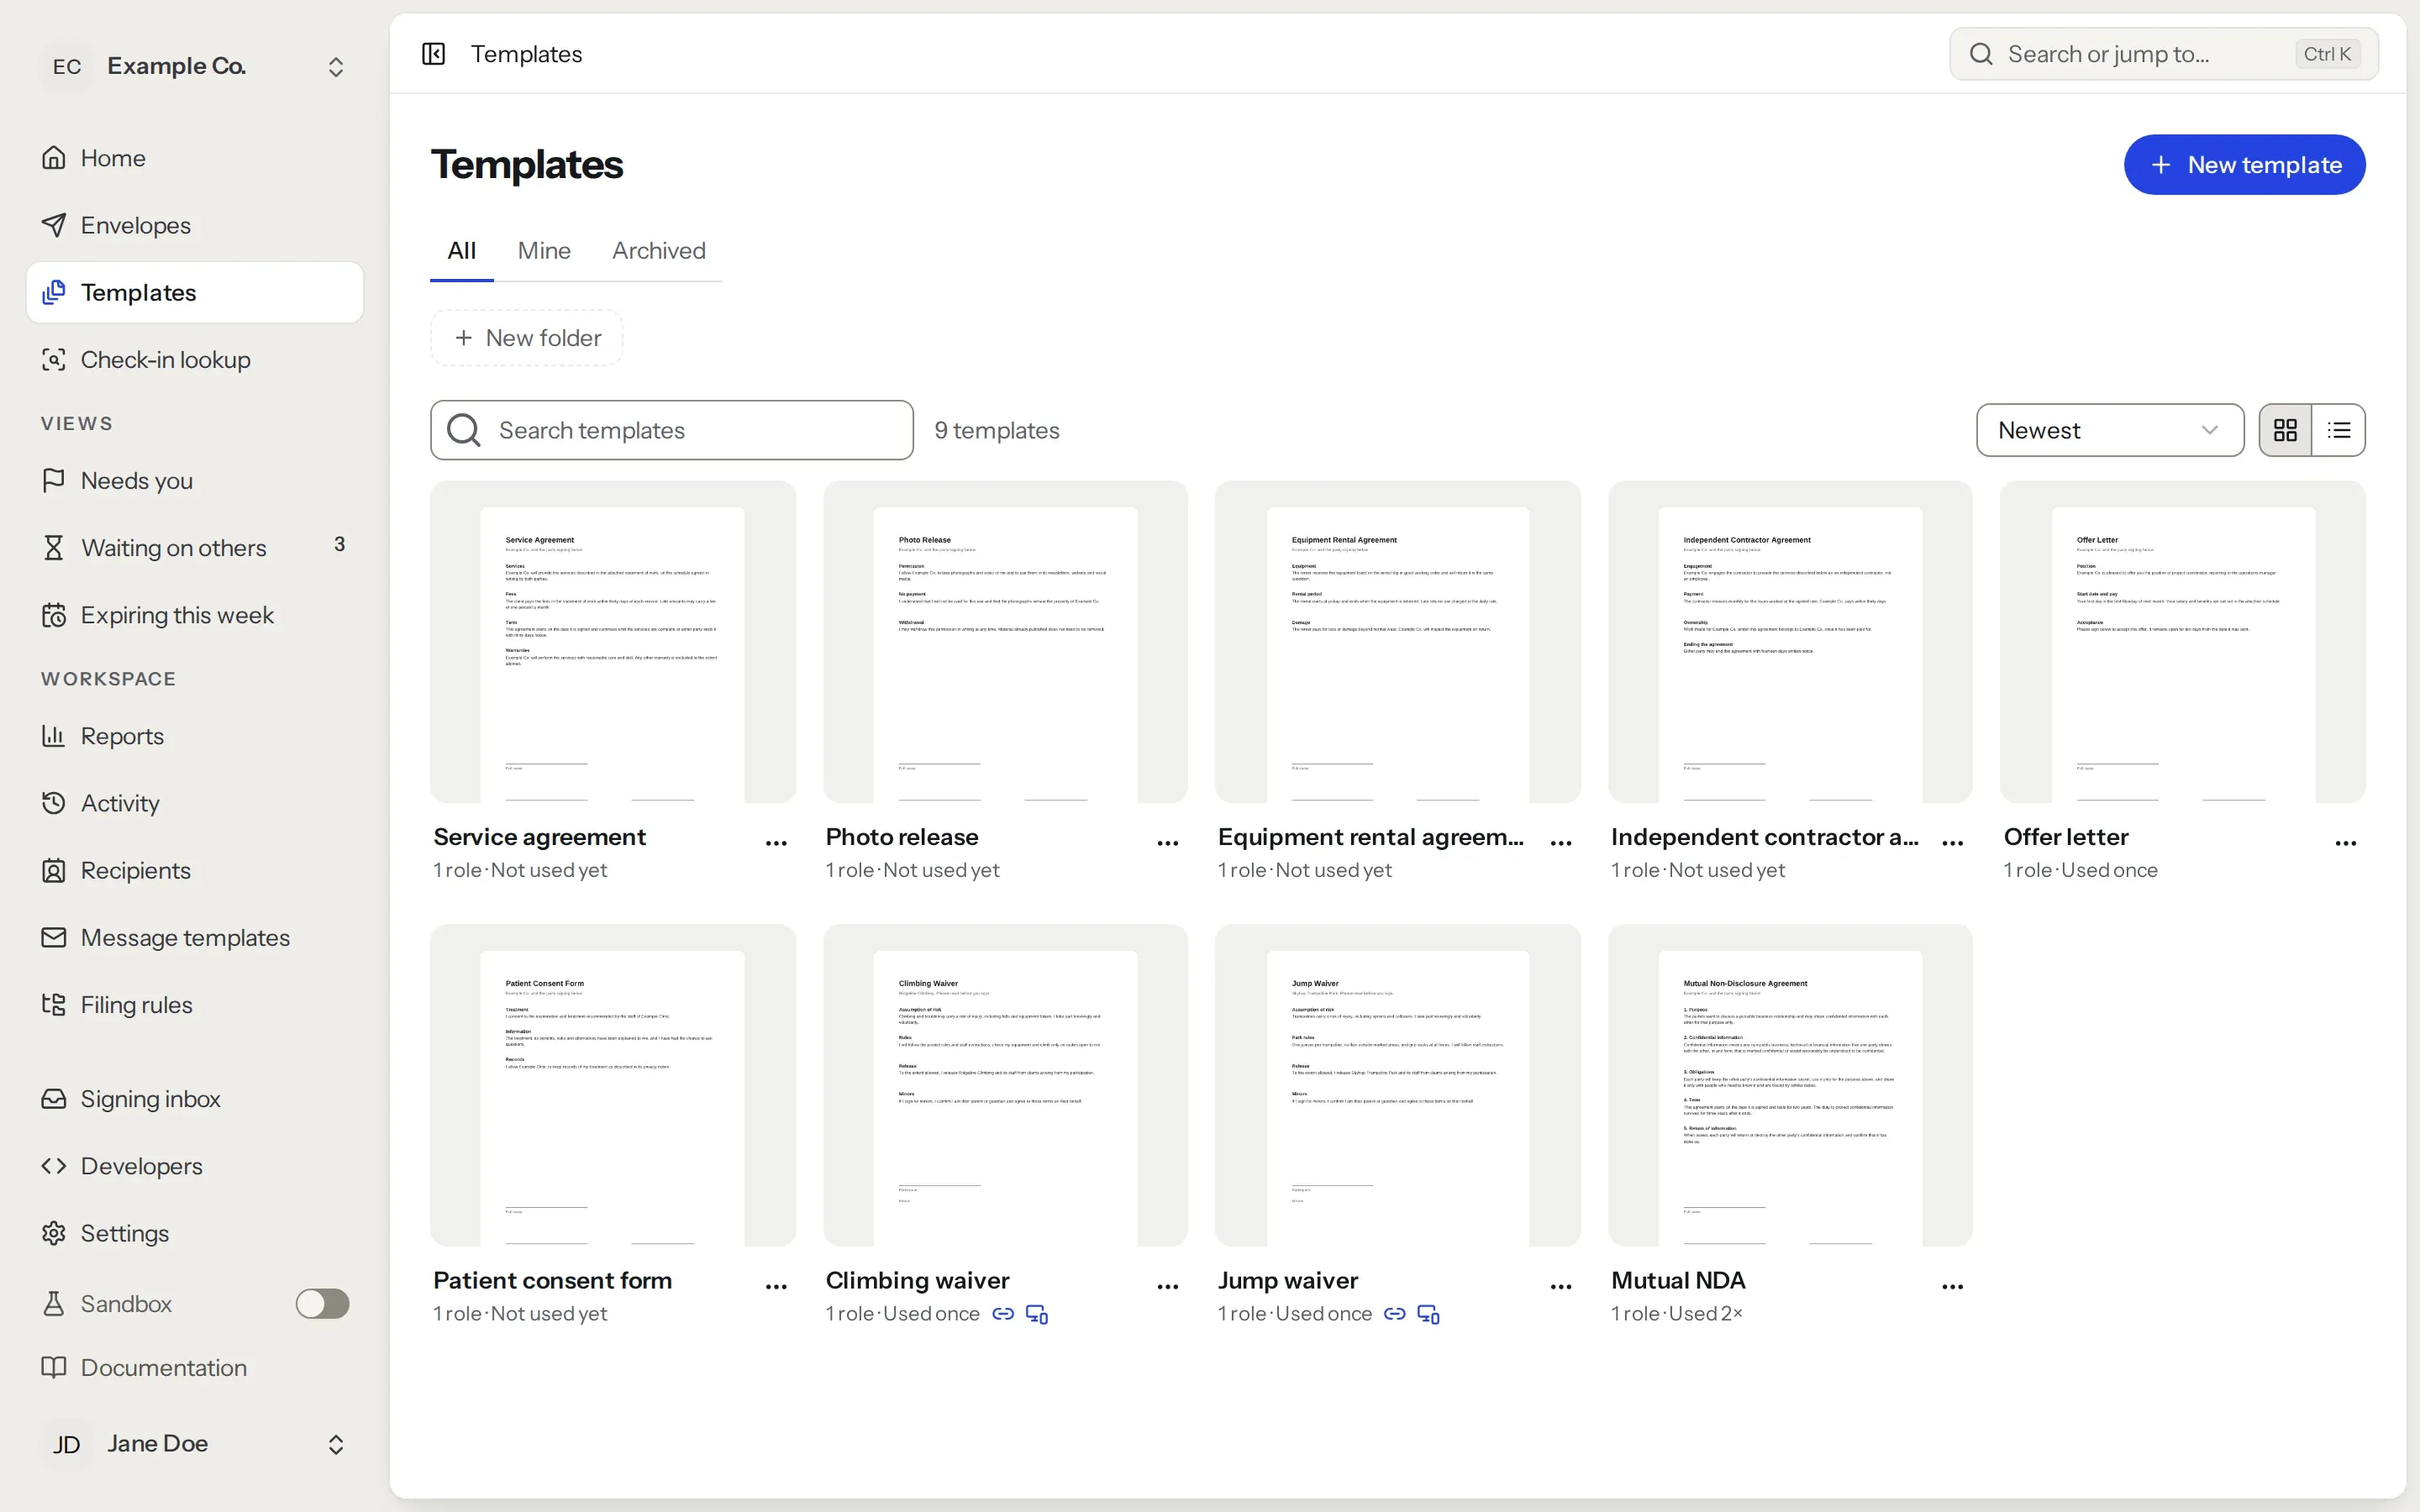The image size is (2420, 1512).
Task: Select the All tab
Action: click(462, 251)
